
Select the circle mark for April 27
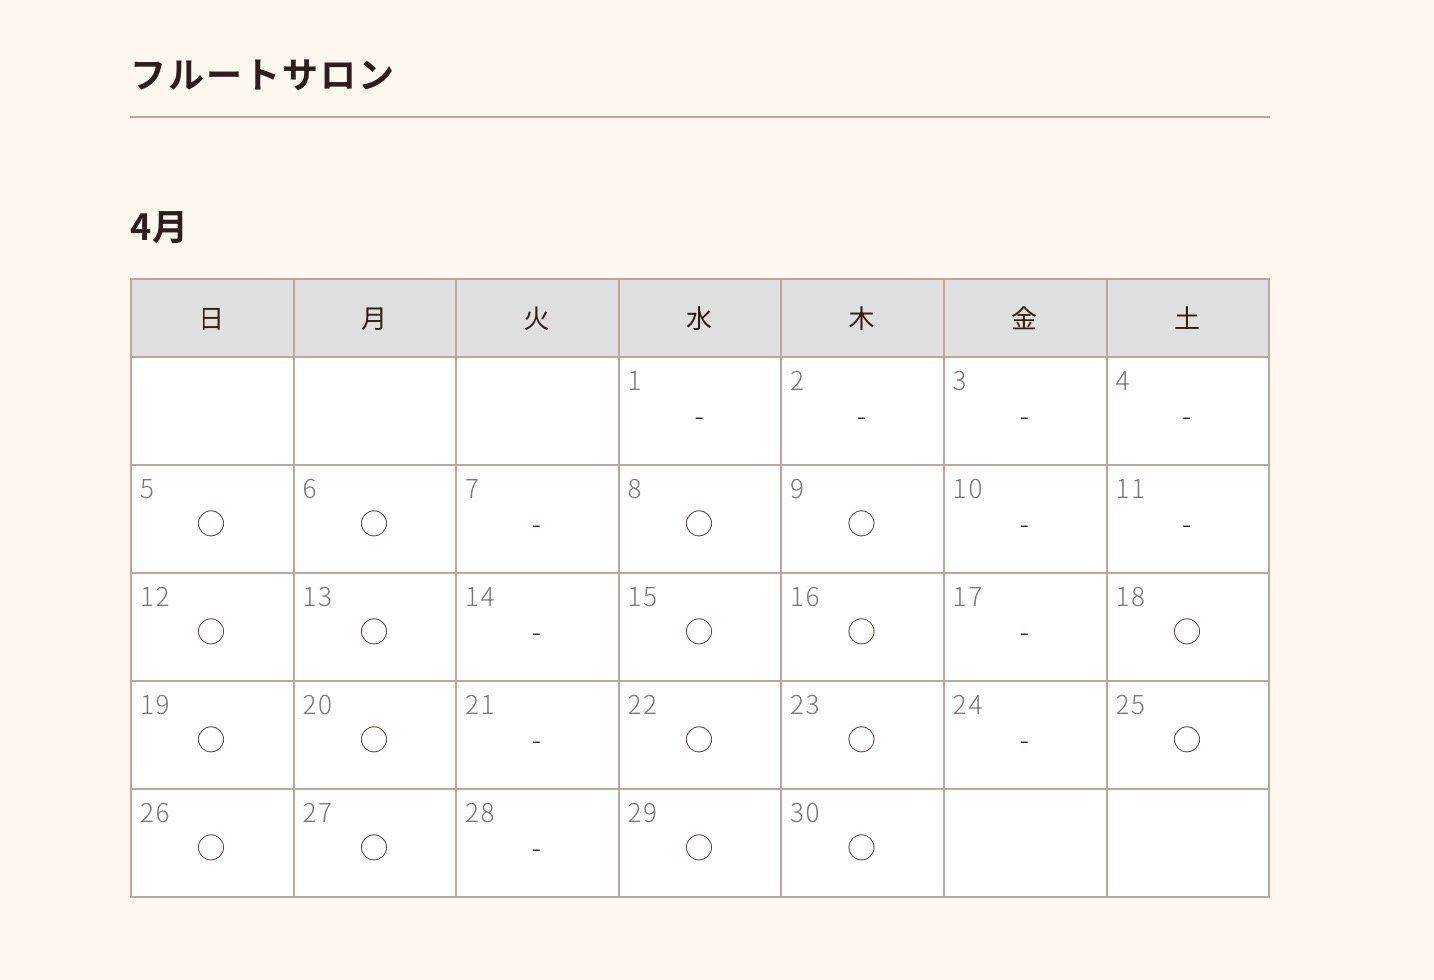click(x=374, y=847)
